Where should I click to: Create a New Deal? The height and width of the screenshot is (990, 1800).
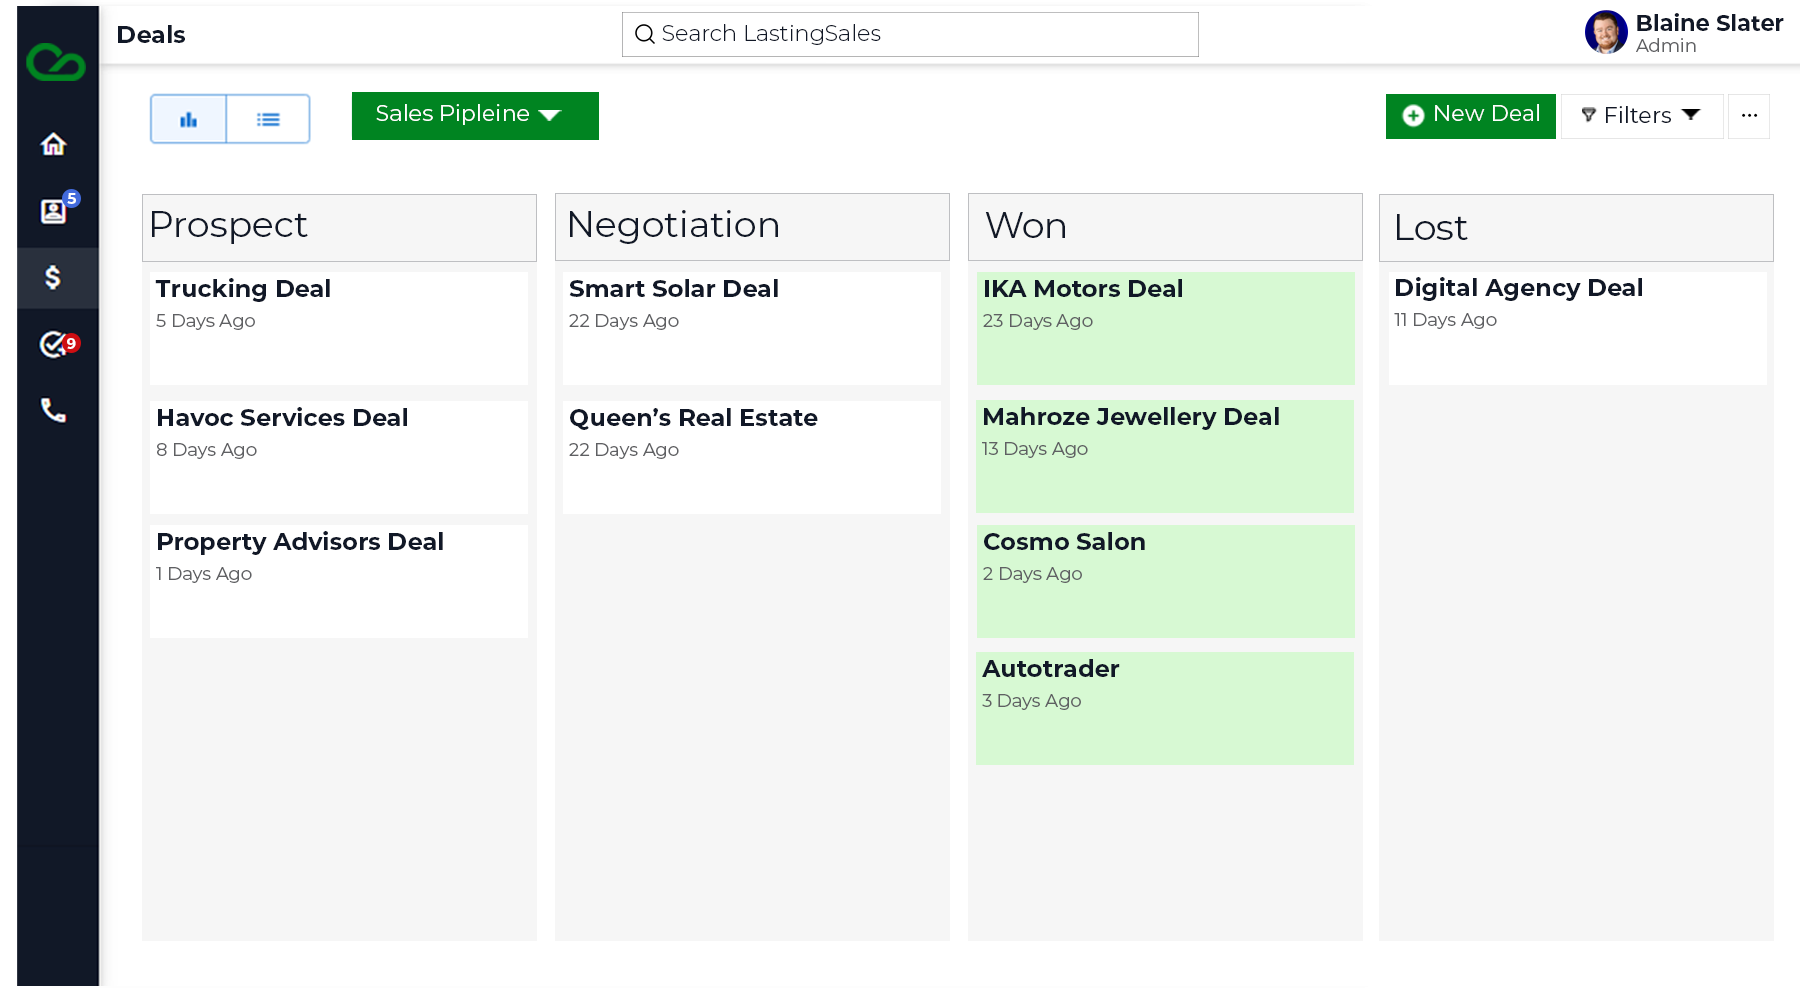(1470, 116)
